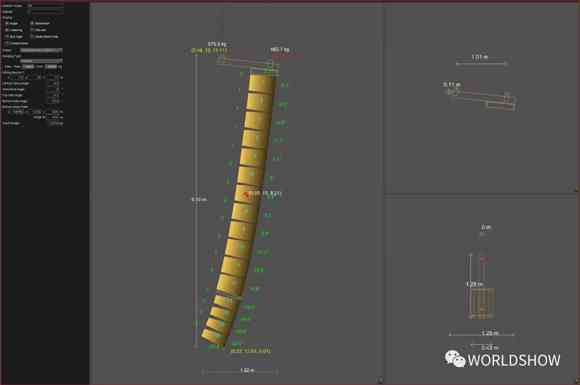Image resolution: width=580 pixels, height=385 pixels.
Task: Open the second dropdown in the settings panel
Action: click(x=41, y=61)
